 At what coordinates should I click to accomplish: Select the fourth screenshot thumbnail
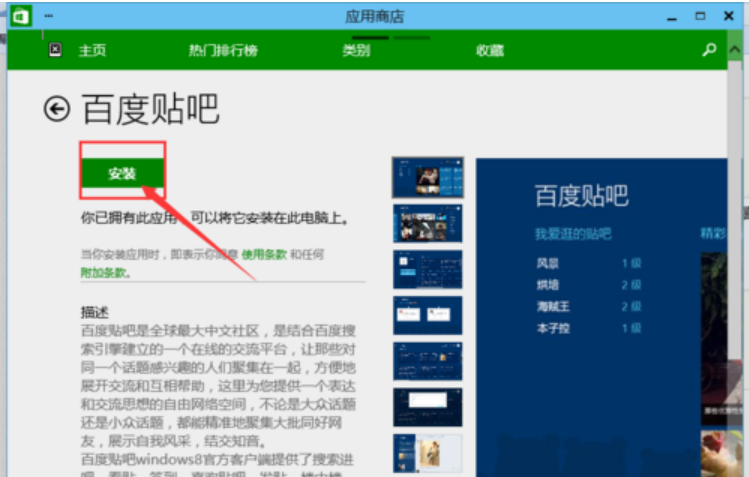(428, 315)
